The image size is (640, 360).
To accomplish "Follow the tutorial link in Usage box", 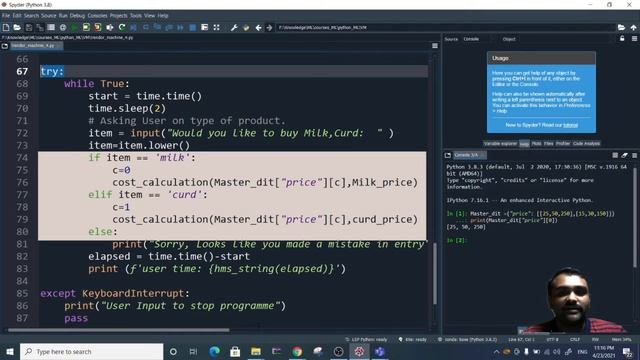I will point(570,125).
